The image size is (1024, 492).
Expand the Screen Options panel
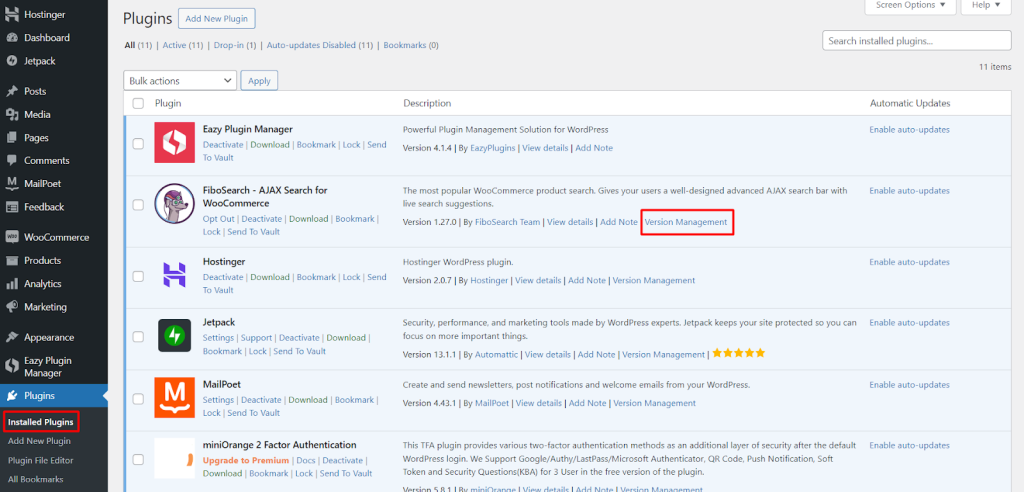910,5
